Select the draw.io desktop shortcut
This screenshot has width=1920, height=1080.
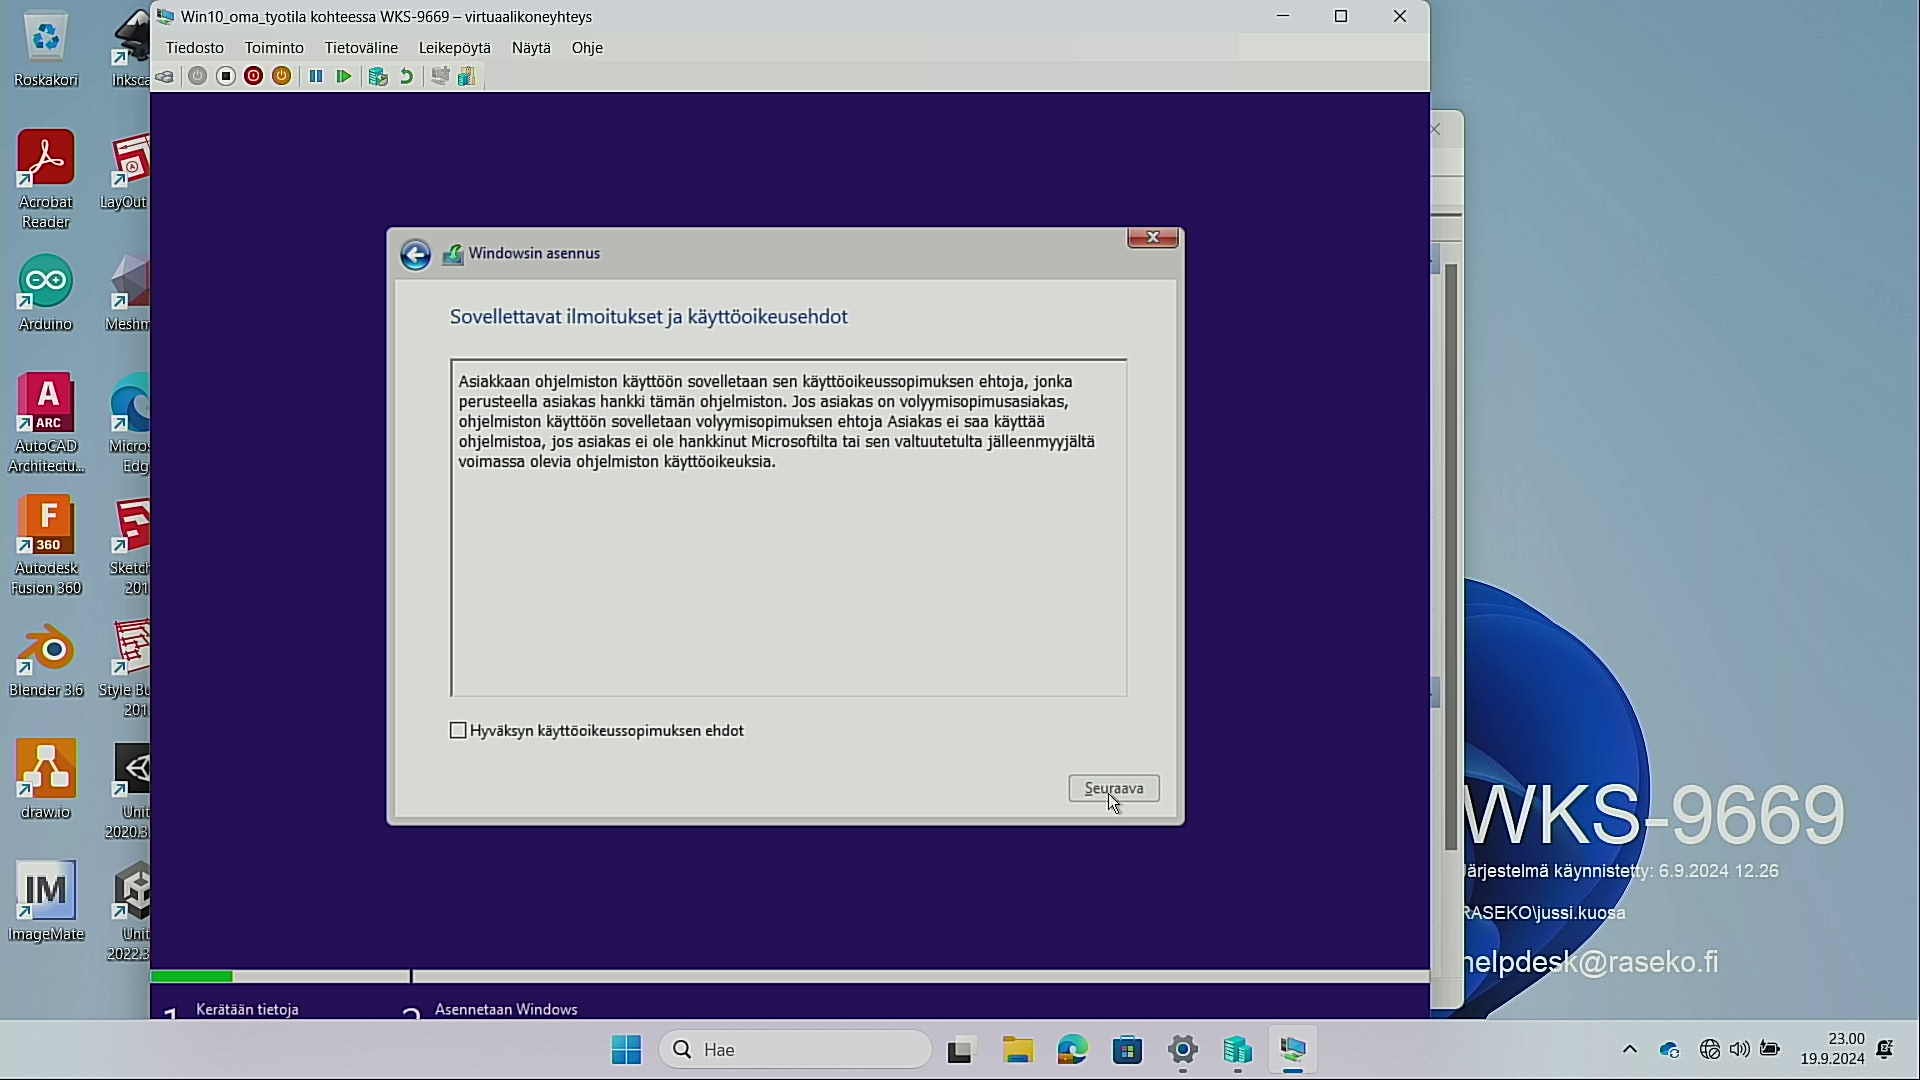[x=46, y=780]
